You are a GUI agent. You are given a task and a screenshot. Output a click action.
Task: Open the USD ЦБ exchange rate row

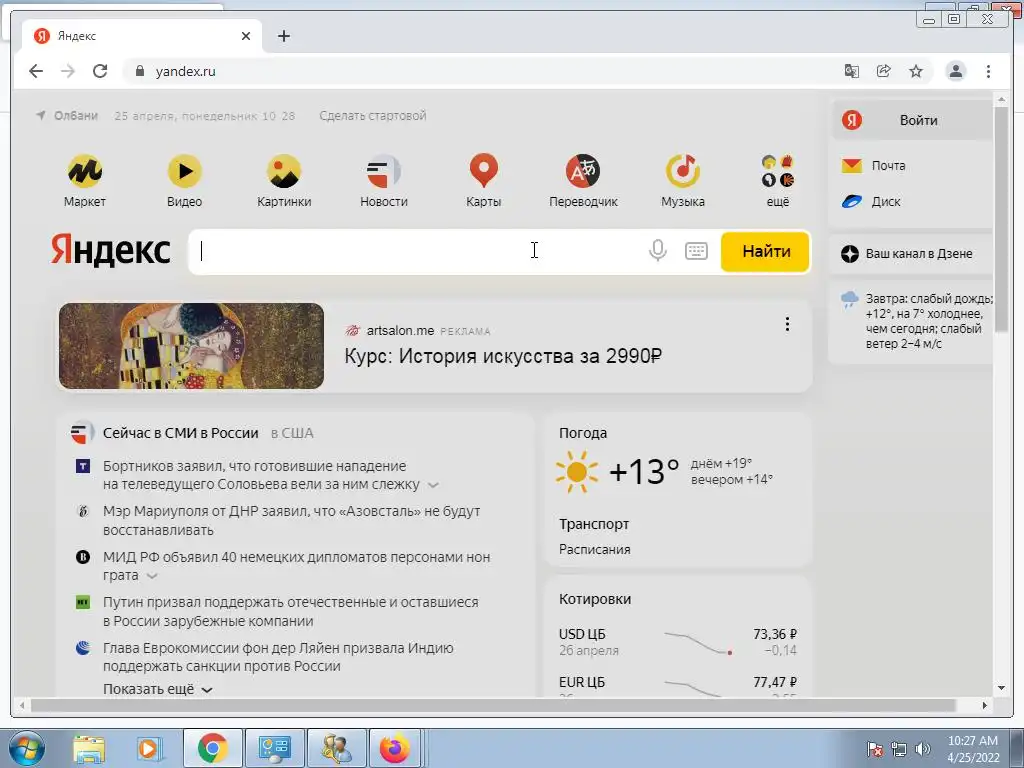coord(677,642)
